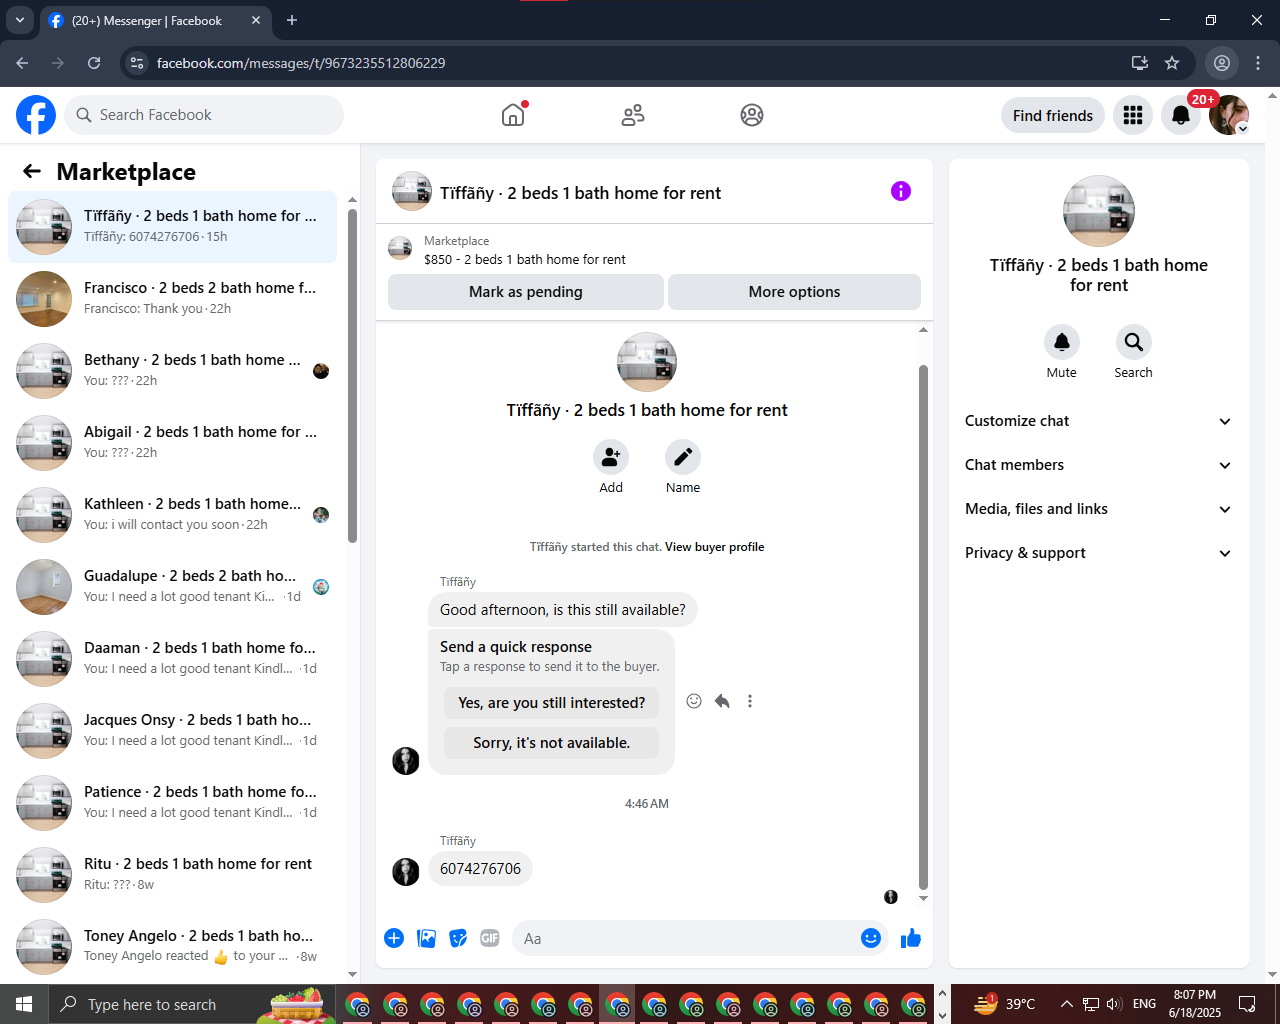Open Francisco 2 beds 2 bath conversation
The width and height of the screenshot is (1280, 1024).
pos(173,299)
